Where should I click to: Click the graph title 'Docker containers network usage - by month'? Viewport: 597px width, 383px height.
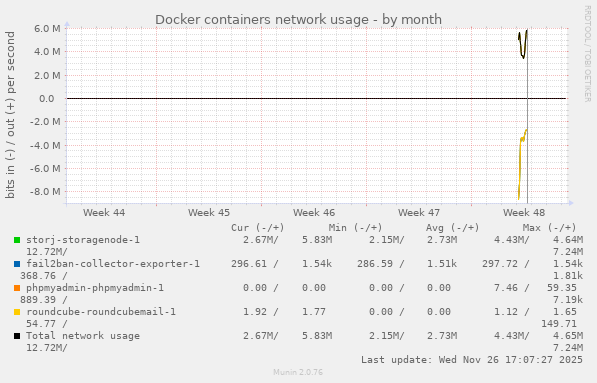point(298,19)
